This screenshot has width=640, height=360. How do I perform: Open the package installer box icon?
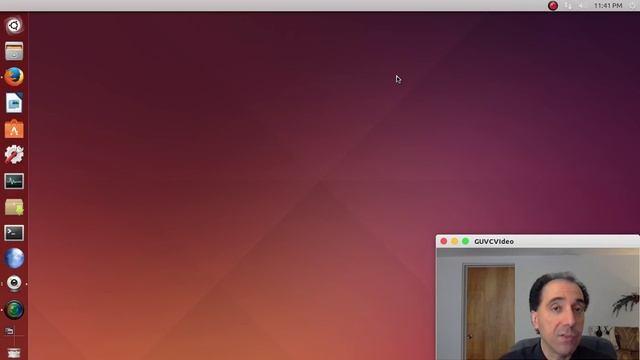(14, 207)
